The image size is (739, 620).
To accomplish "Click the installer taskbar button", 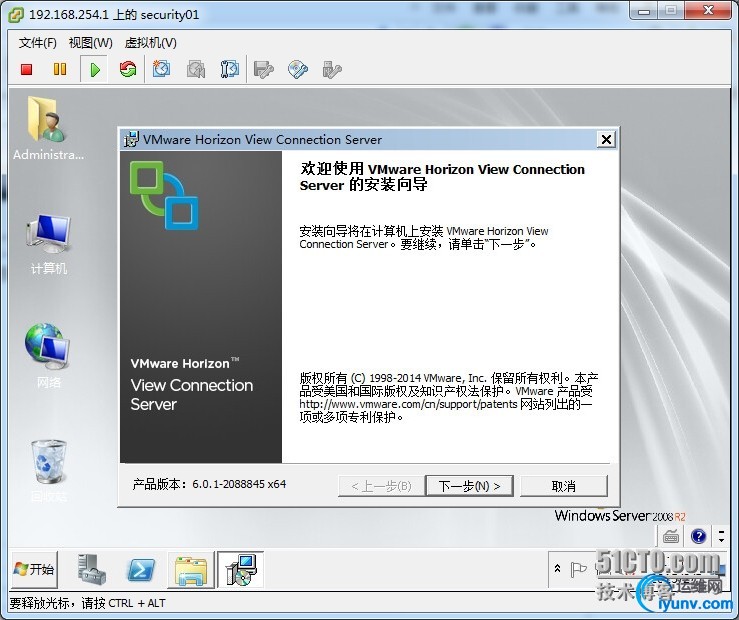I will (241, 570).
